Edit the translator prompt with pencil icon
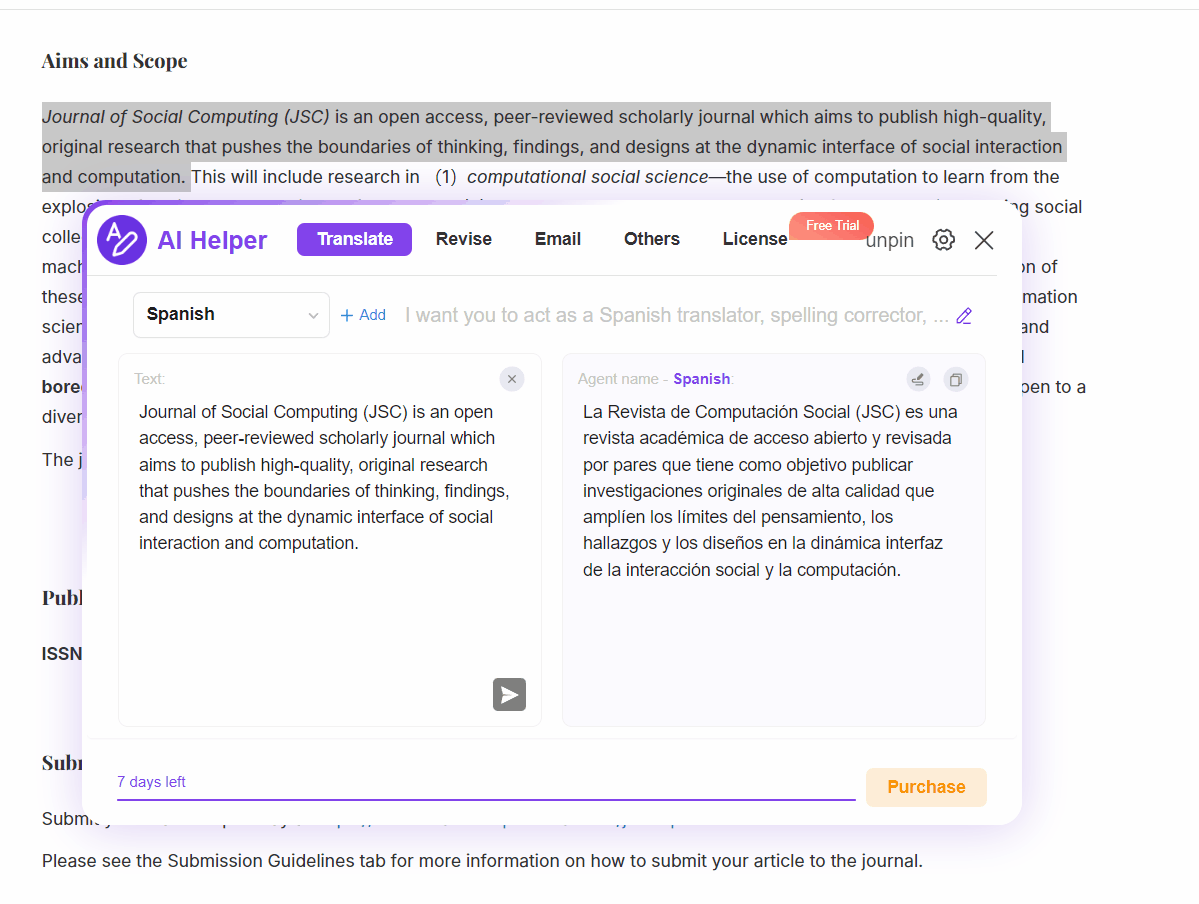This screenshot has height=904, width=1199. tap(964, 316)
